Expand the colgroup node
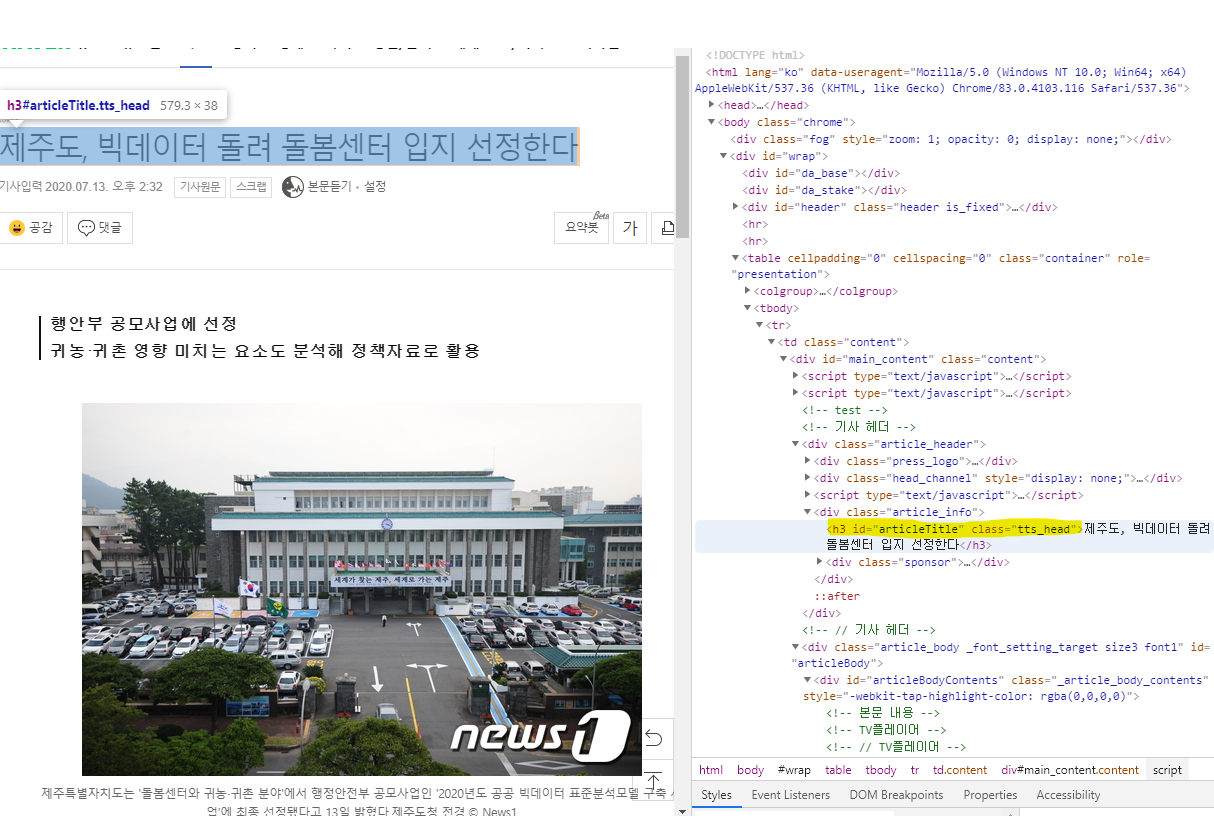 747,292
